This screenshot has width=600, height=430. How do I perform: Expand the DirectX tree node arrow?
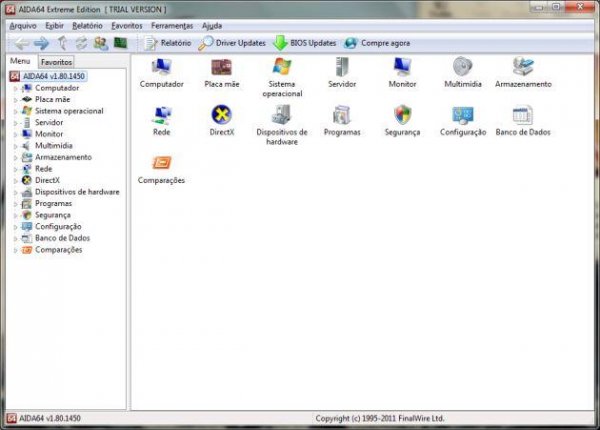point(16,181)
